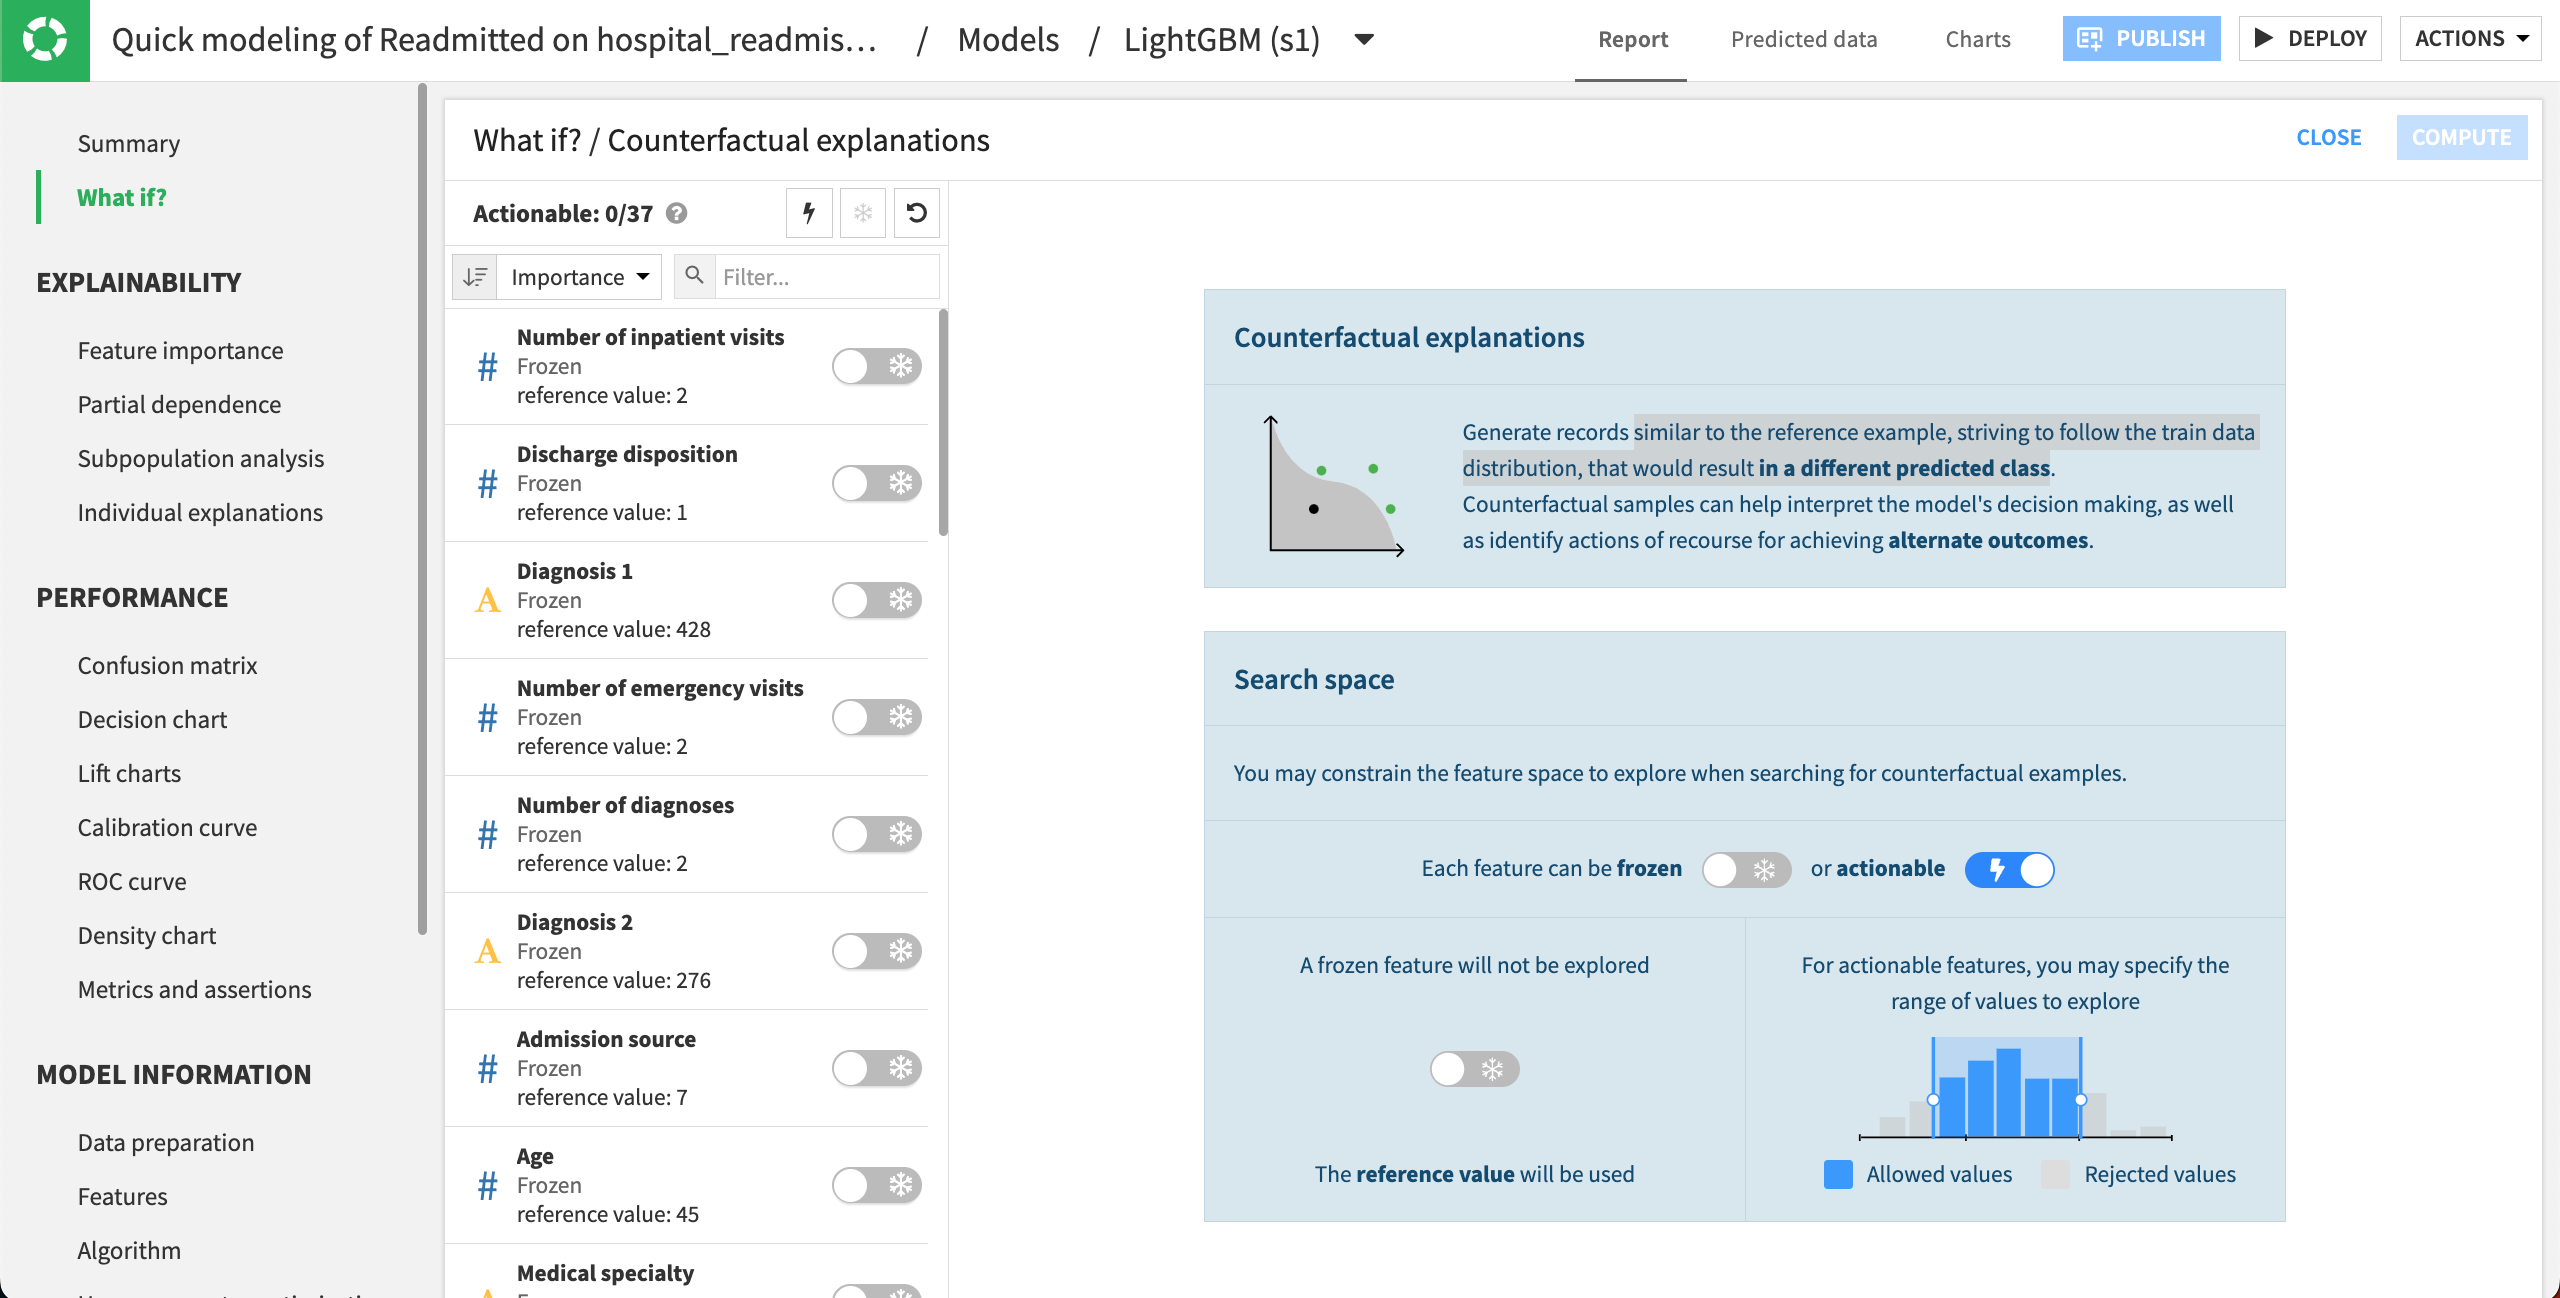The height and width of the screenshot is (1298, 2560).
Task: Open the ACTIONS dropdown menu
Action: point(2470,39)
